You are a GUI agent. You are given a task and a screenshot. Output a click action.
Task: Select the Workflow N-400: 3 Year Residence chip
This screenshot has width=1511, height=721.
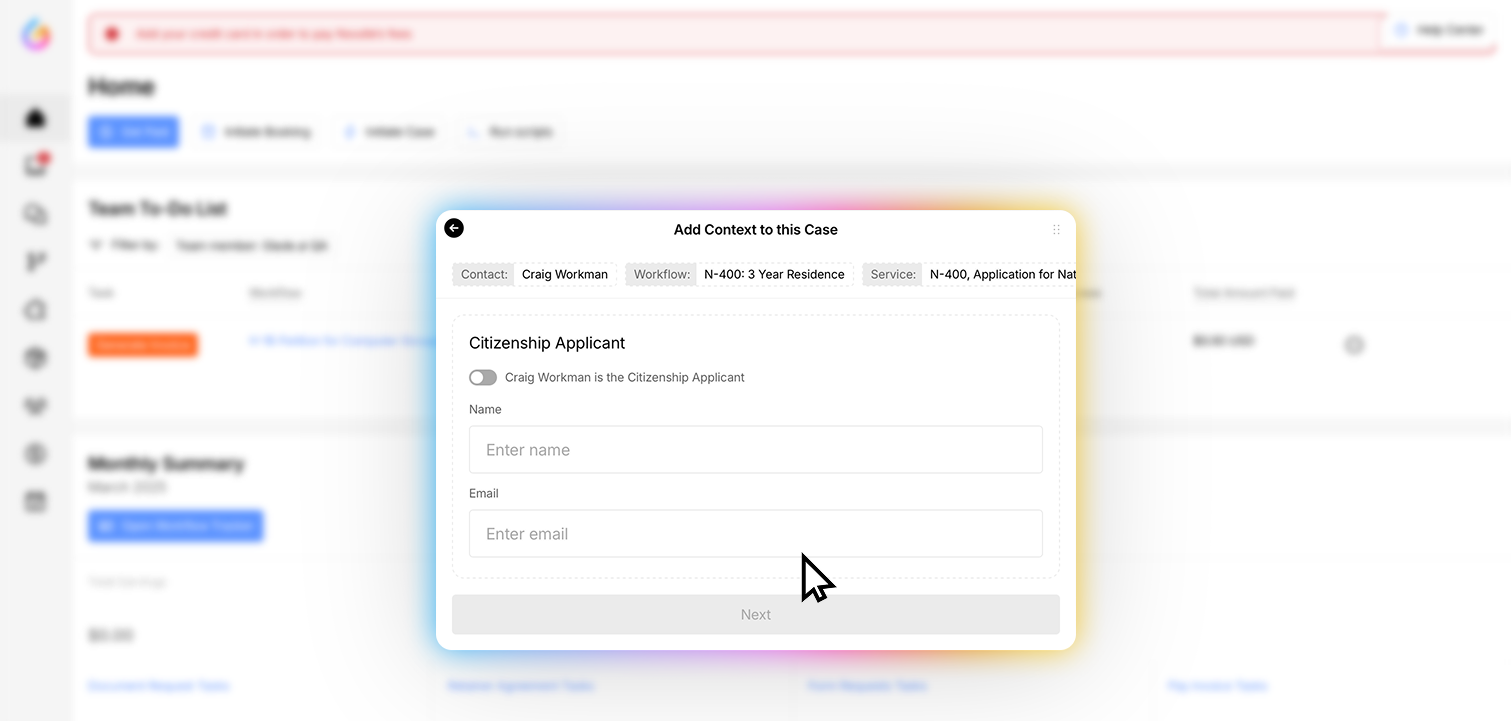click(x=740, y=274)
